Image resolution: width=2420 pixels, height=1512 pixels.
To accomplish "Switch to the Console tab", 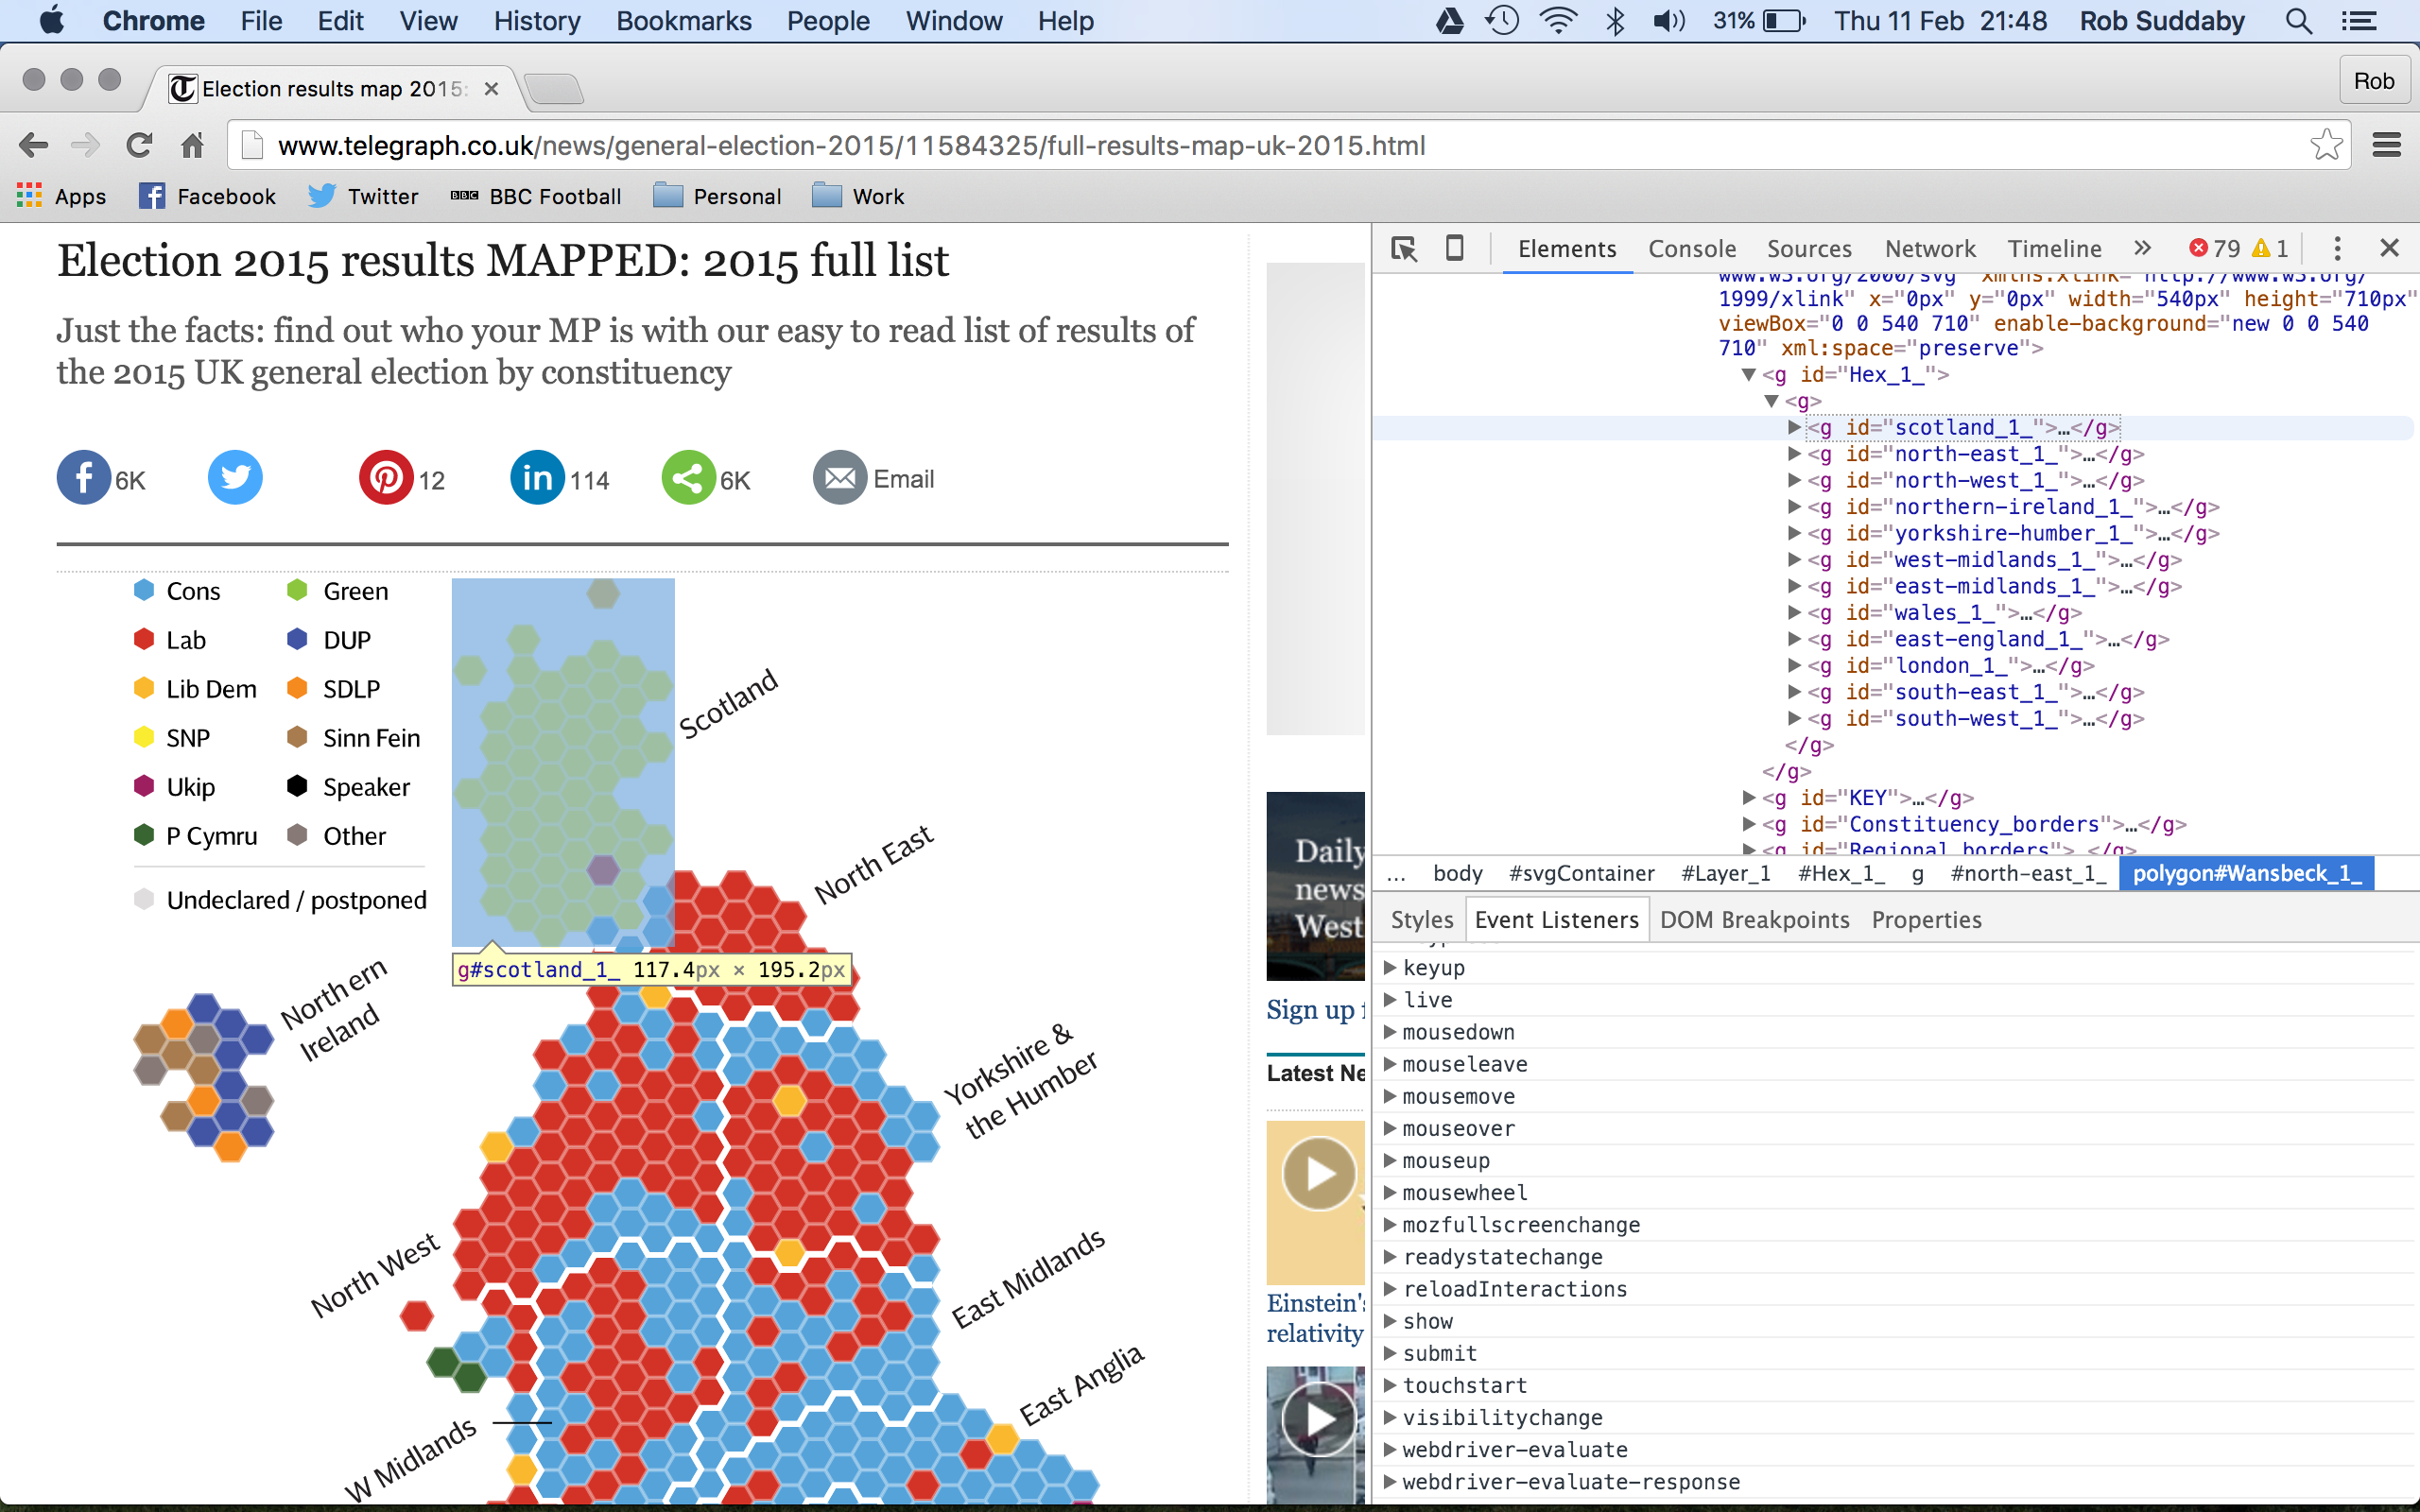I will coord(1692,248).
